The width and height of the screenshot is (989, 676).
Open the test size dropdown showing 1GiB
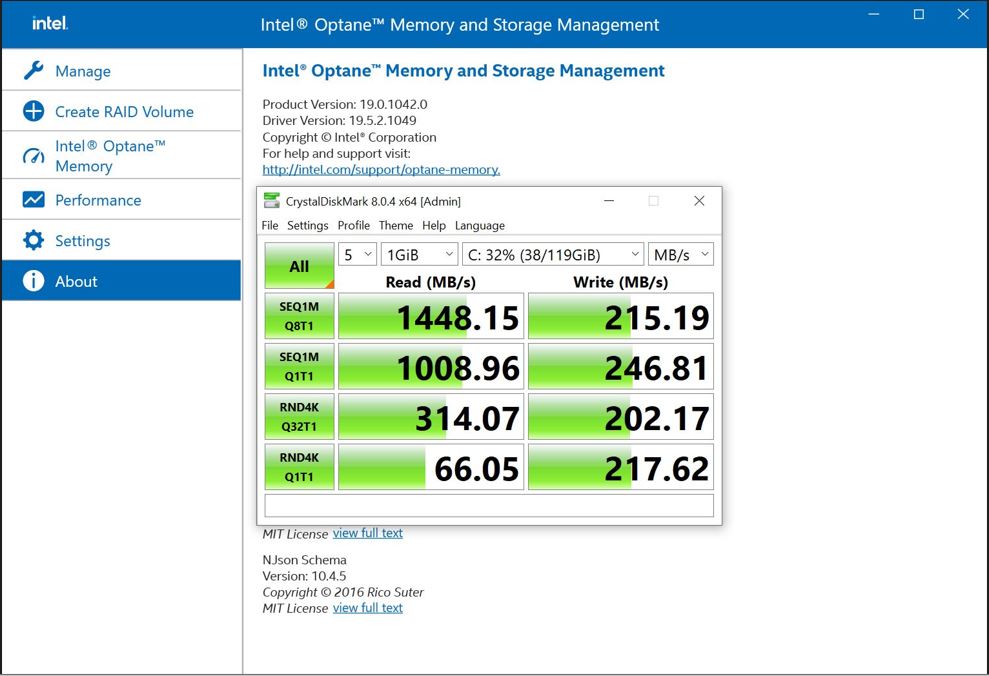[418, 254]
